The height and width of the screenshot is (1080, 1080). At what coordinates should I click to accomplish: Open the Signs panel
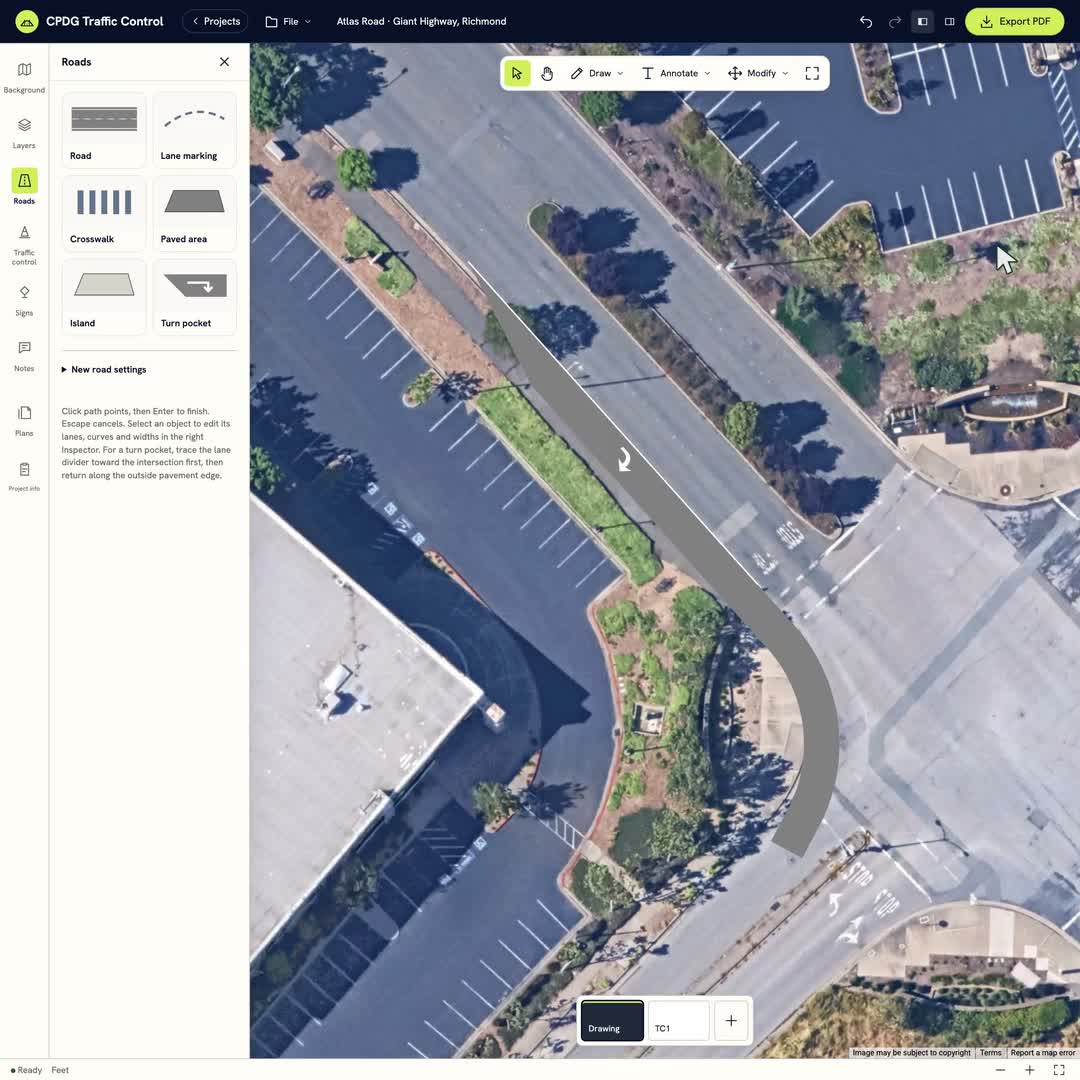tap(24, 300)
